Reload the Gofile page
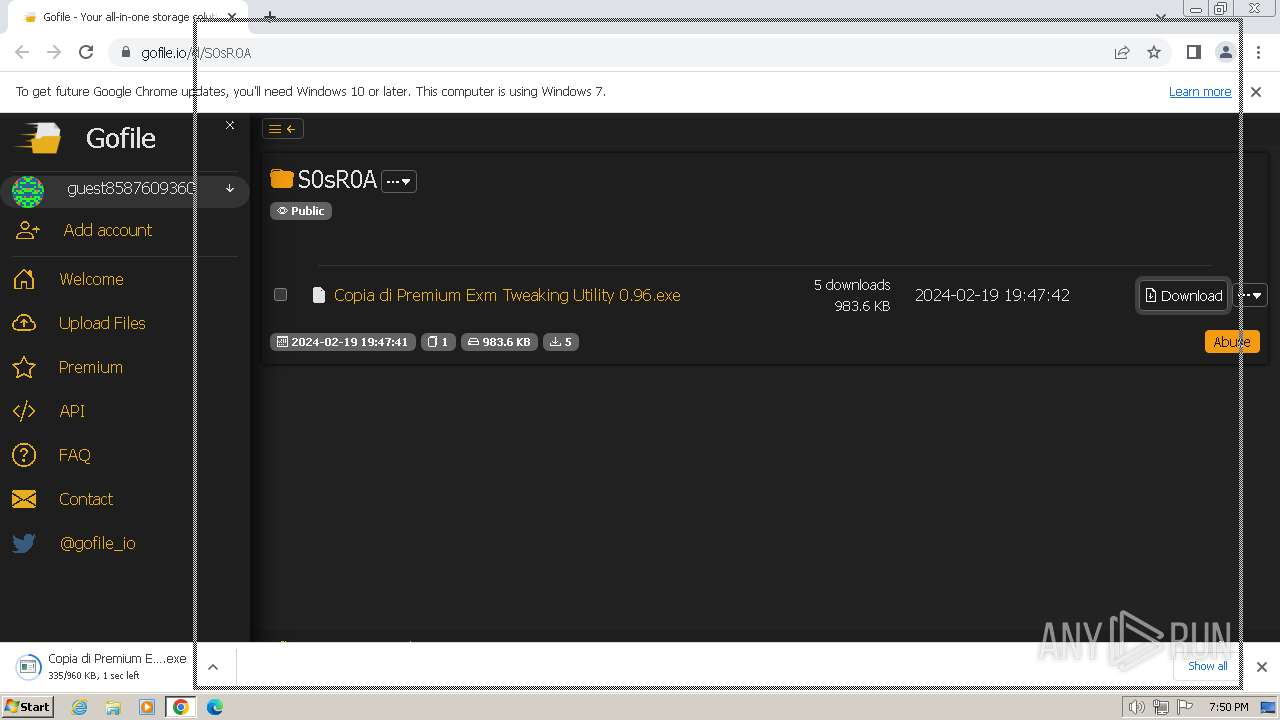The width and height of the screenshot is (1280, 720). [86, 52]
